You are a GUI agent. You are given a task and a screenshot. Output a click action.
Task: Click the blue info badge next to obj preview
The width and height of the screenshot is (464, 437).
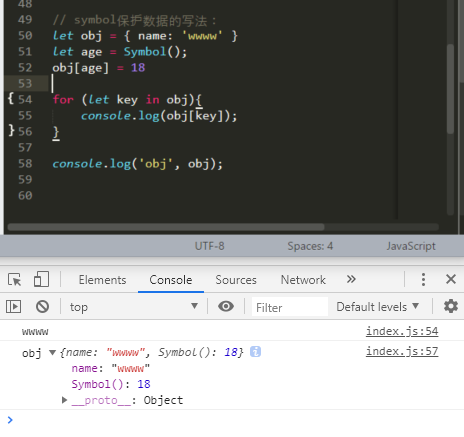point(255,352)
